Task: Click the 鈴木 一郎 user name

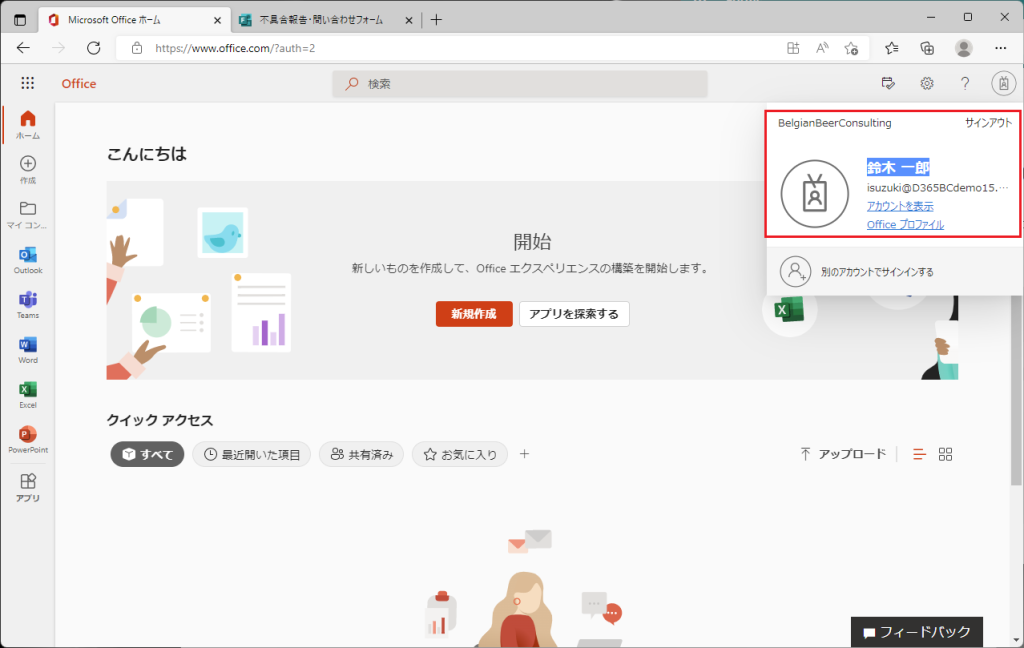Action: pos(898,167)
